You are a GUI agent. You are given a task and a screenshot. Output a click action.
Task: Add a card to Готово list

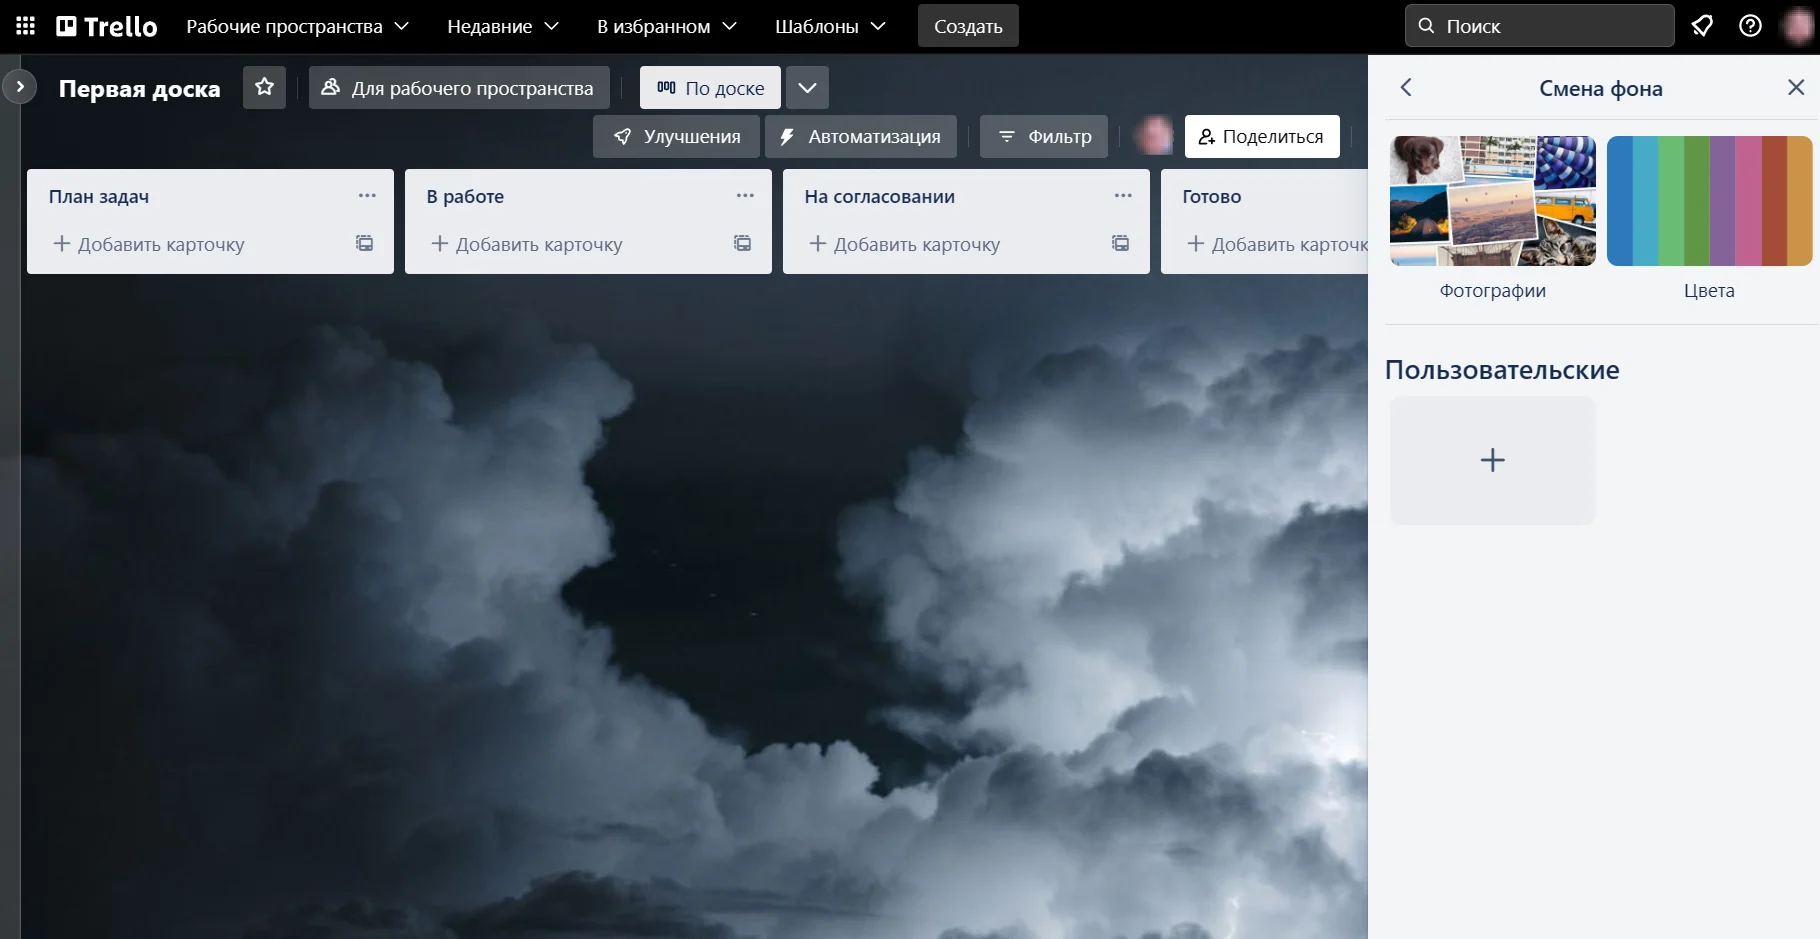(1276, 244)
